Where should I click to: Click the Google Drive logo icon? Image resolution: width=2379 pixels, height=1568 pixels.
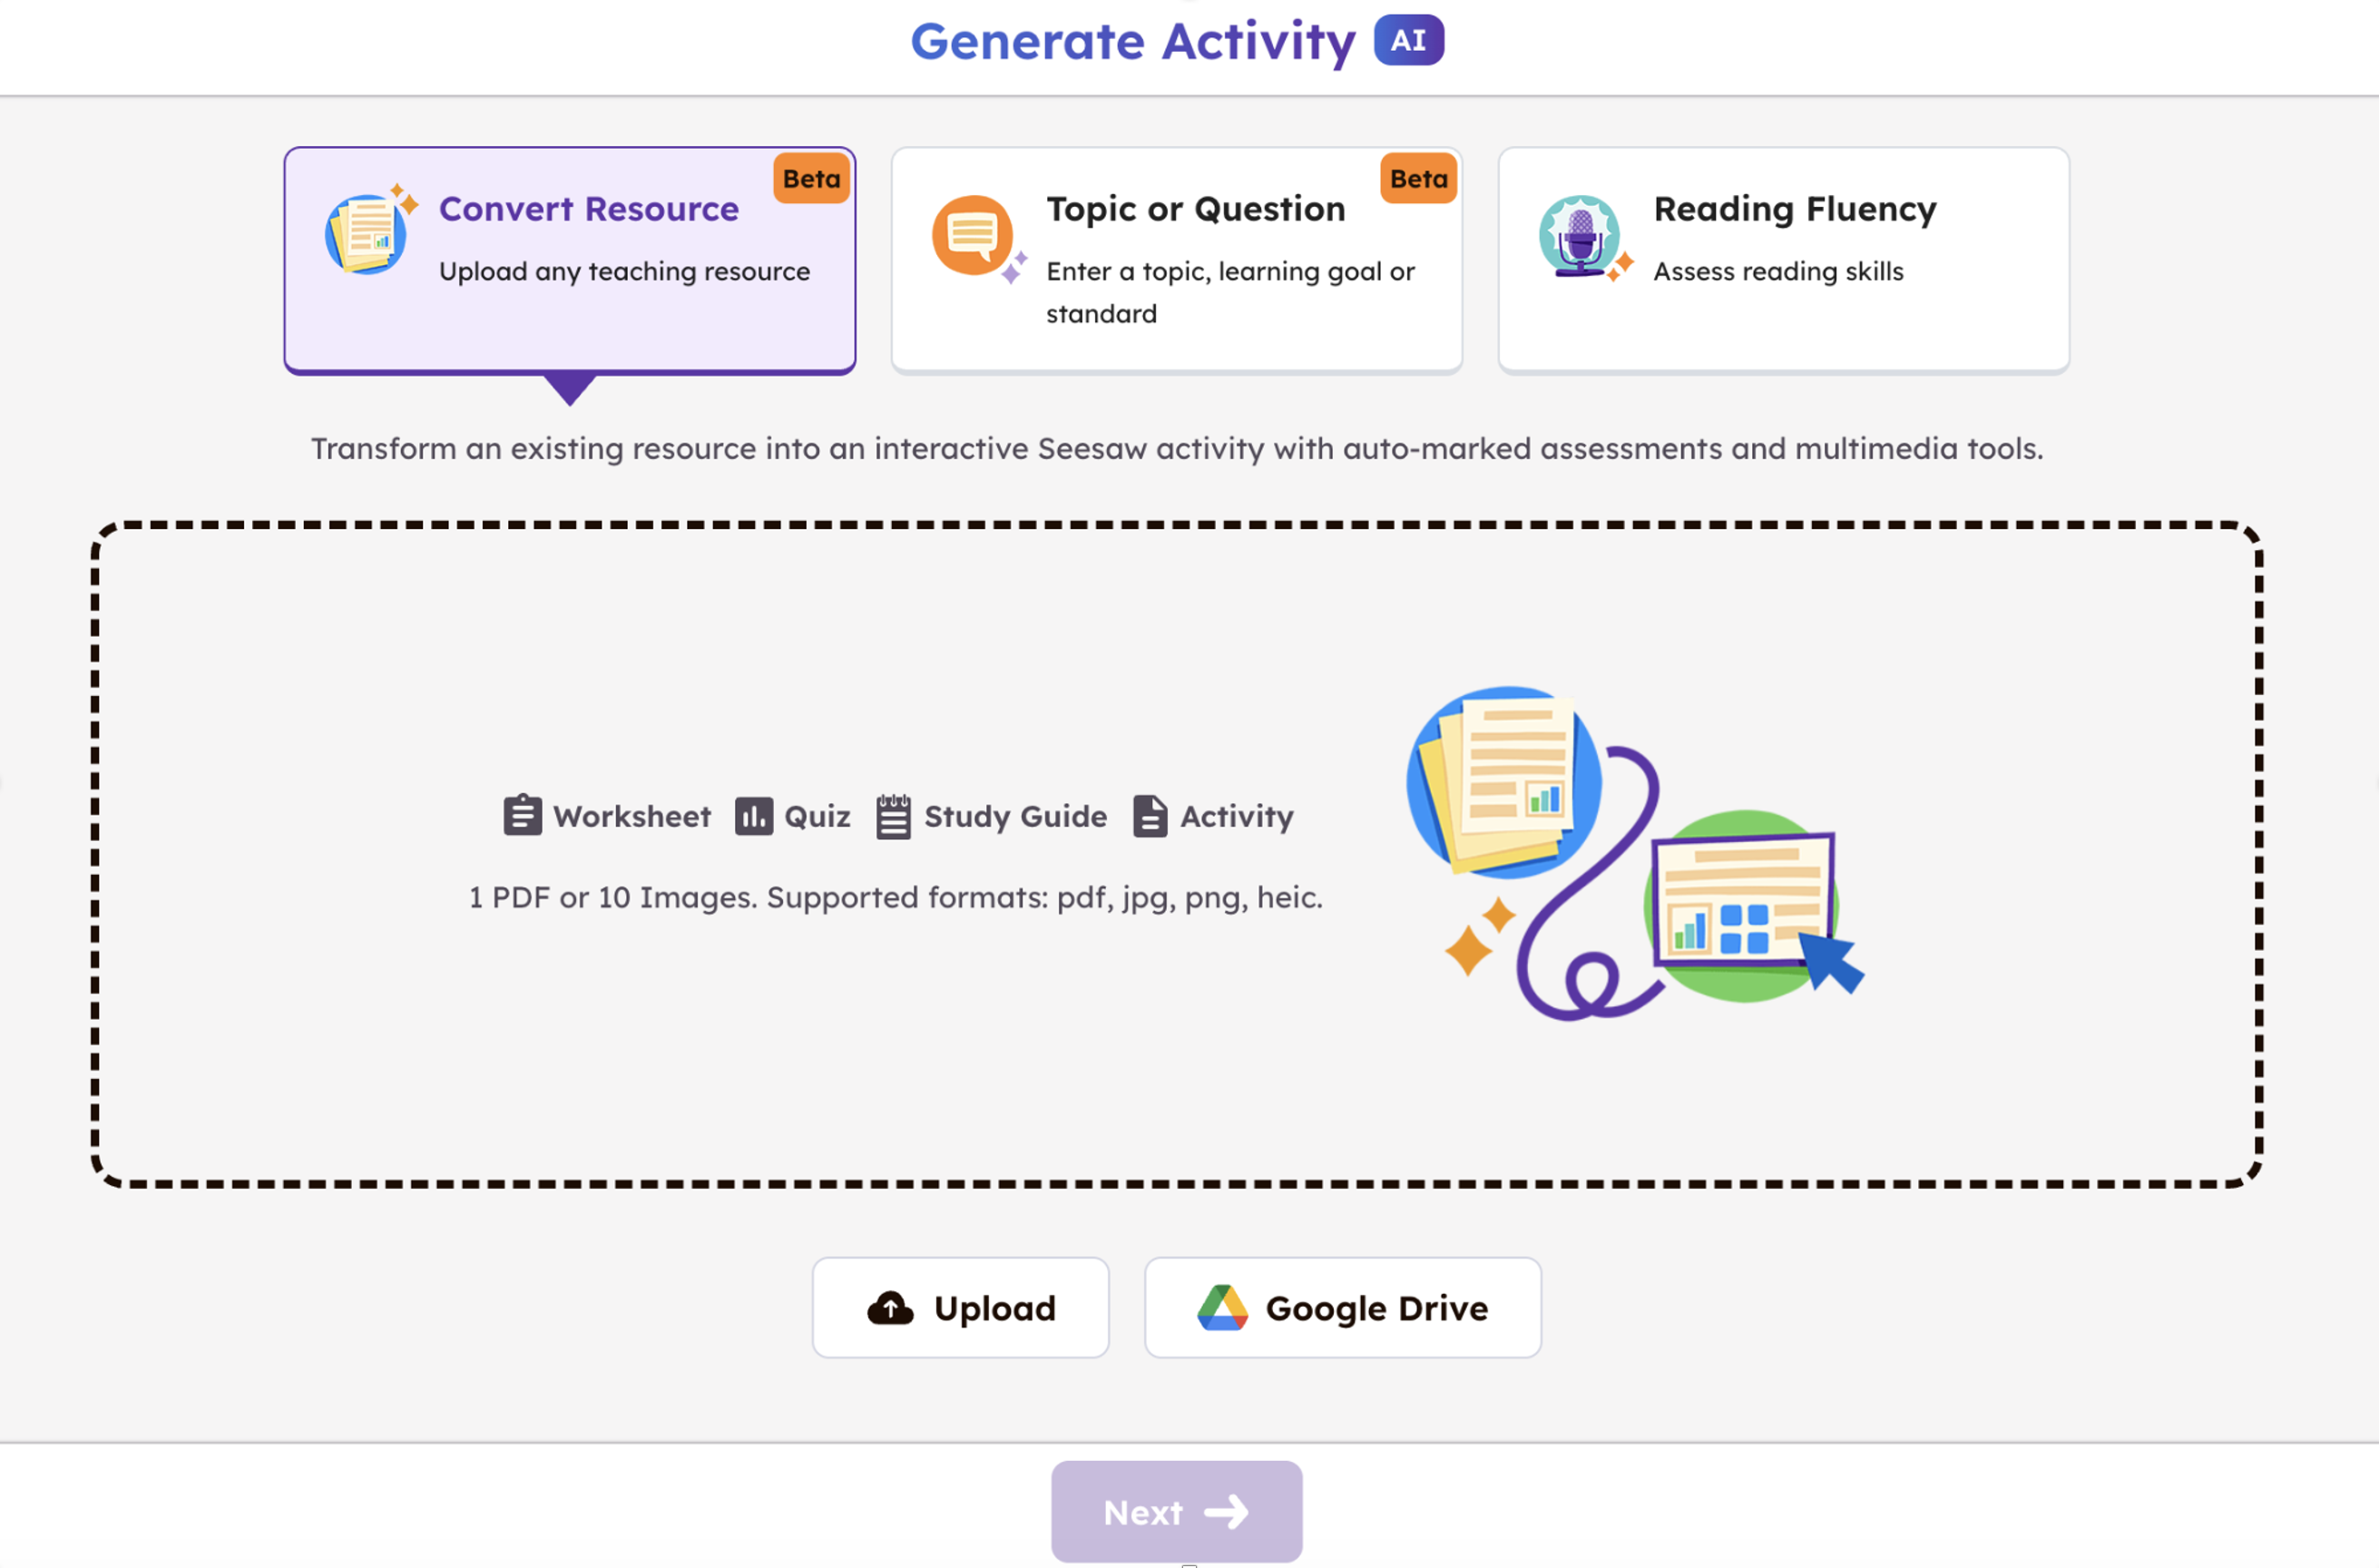click(x=1222, y=1307)
